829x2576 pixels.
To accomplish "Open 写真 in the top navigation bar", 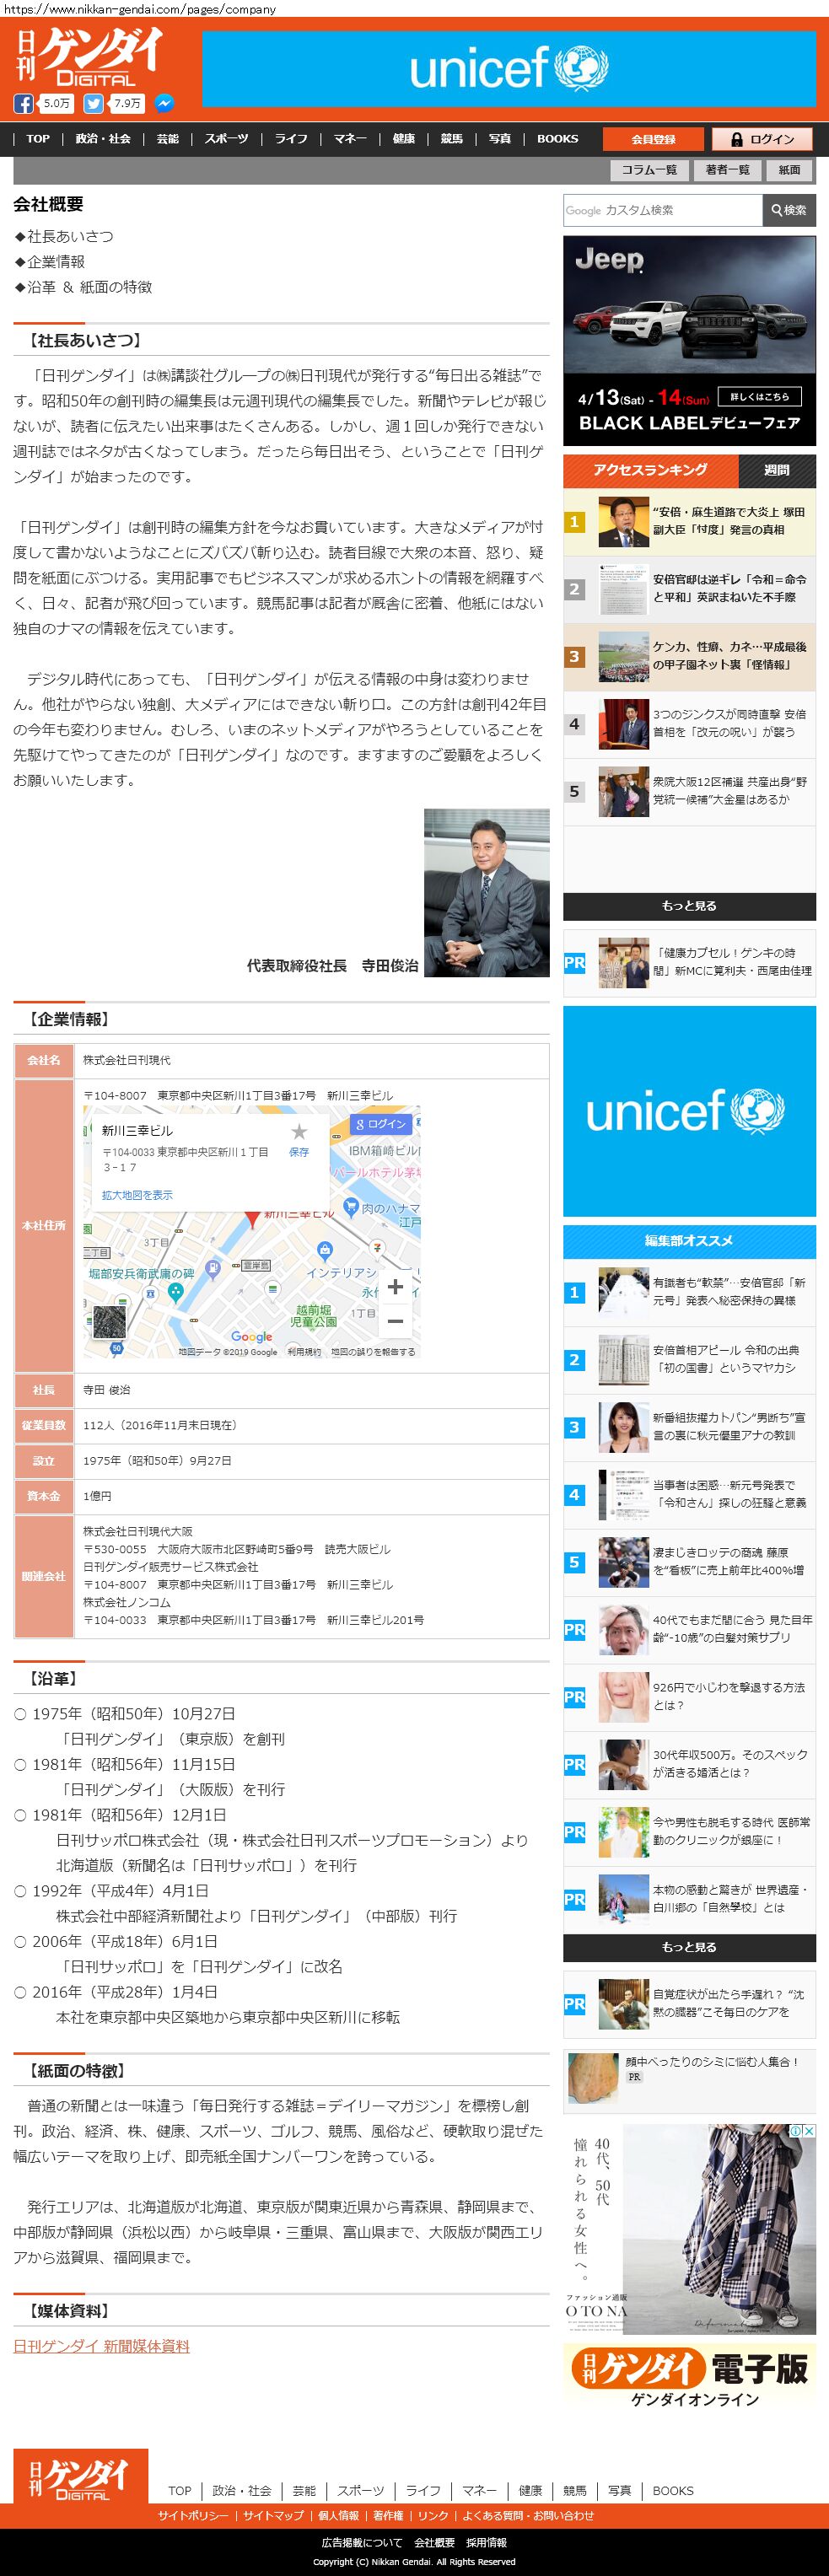I will (x=500, y=139).
